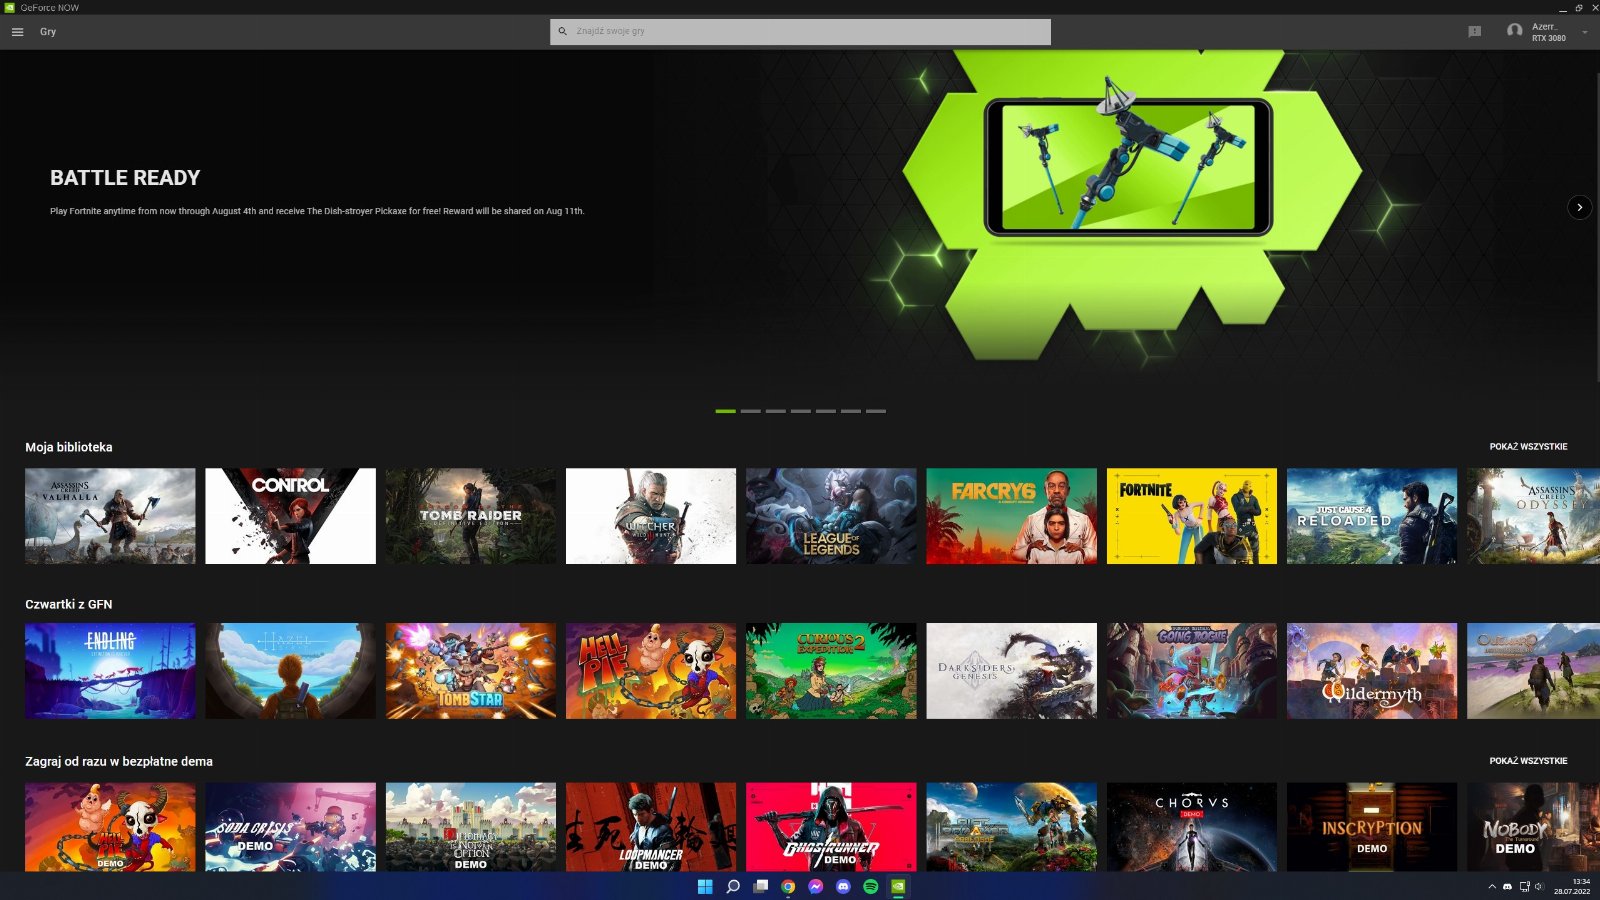Open Curious Expedition 2 tile

pos(831,671)
